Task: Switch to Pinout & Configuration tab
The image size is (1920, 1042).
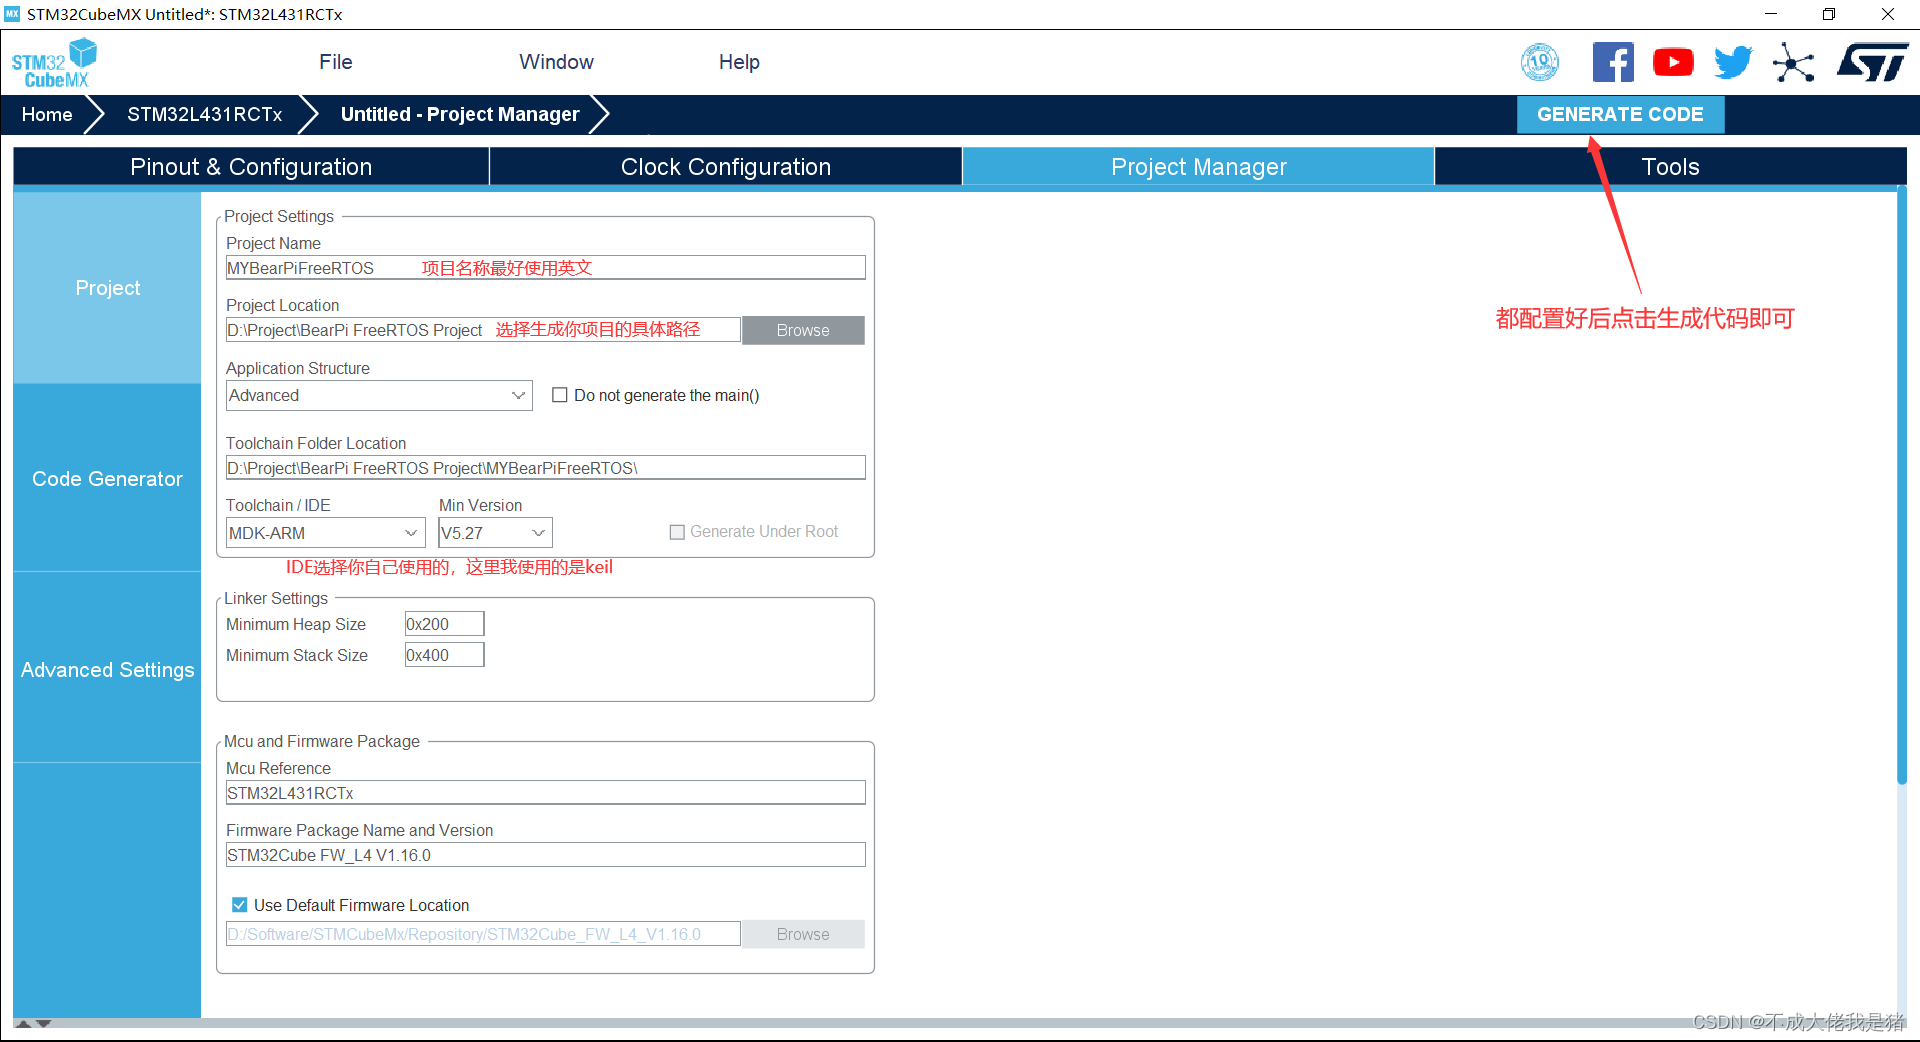Action: 251,167
